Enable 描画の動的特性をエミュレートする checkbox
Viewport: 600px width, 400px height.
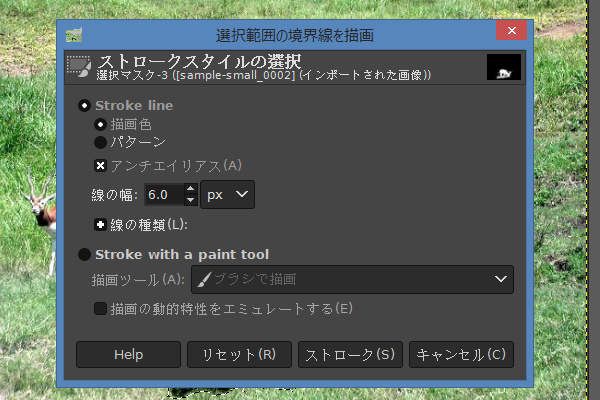point(100,309)
